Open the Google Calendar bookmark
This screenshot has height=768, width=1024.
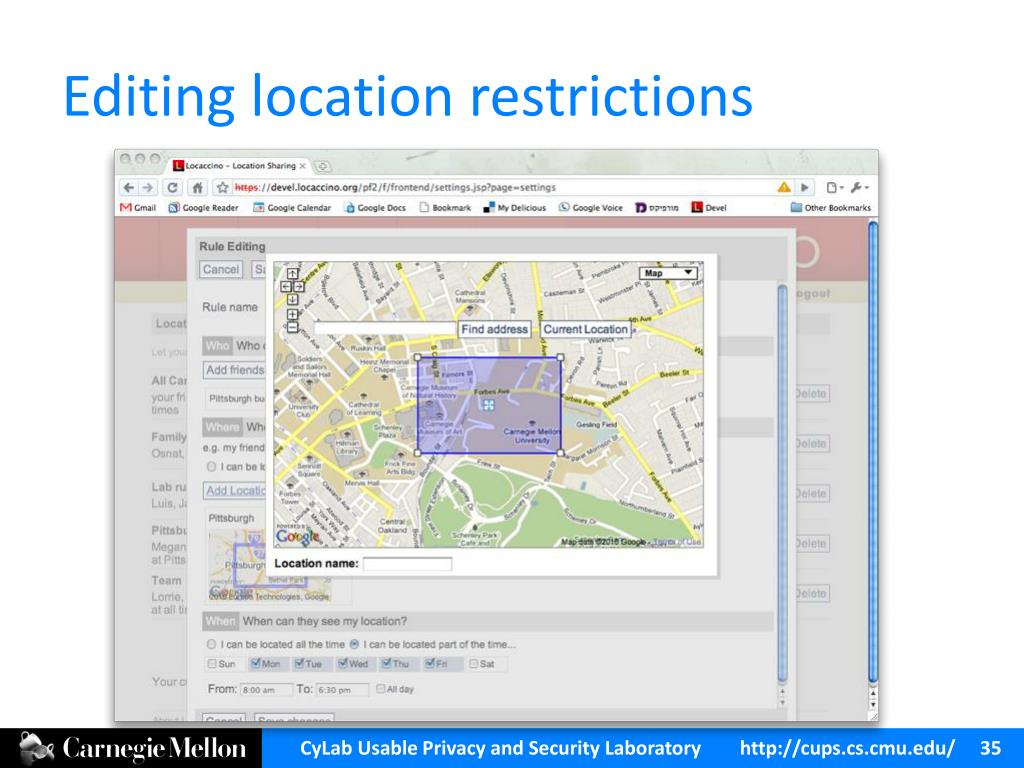coord(292,208)
